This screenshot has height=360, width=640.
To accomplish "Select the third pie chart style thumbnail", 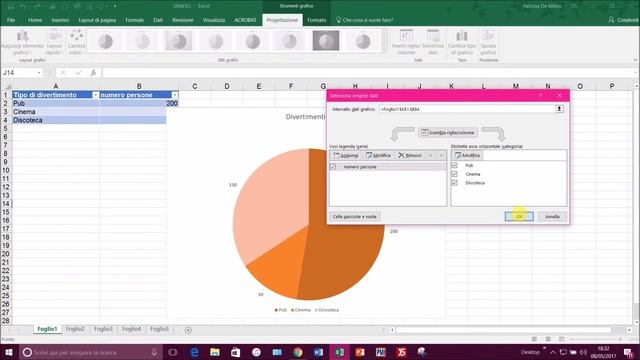I will (x=179, y=41).
